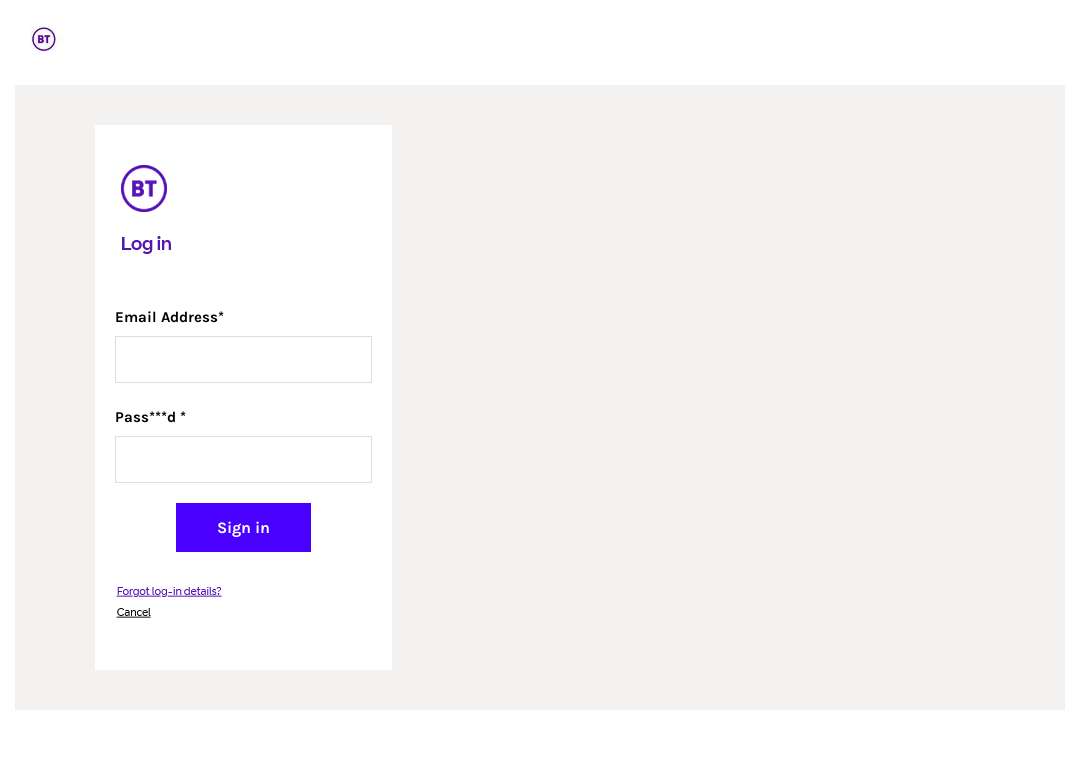Select the Cancel link
This screenshot has height=768, width=1080.
(134, 612)
